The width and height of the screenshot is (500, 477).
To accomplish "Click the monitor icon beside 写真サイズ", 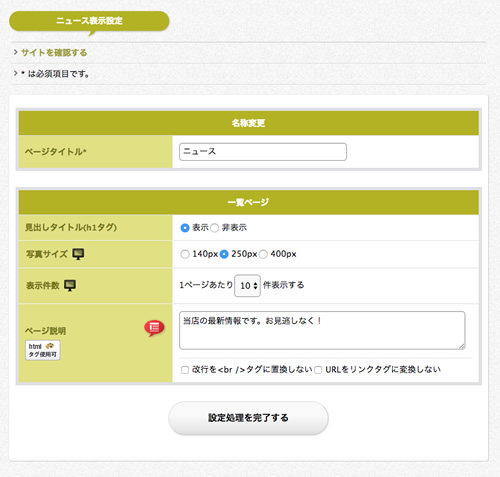I will tap(78, 254).
